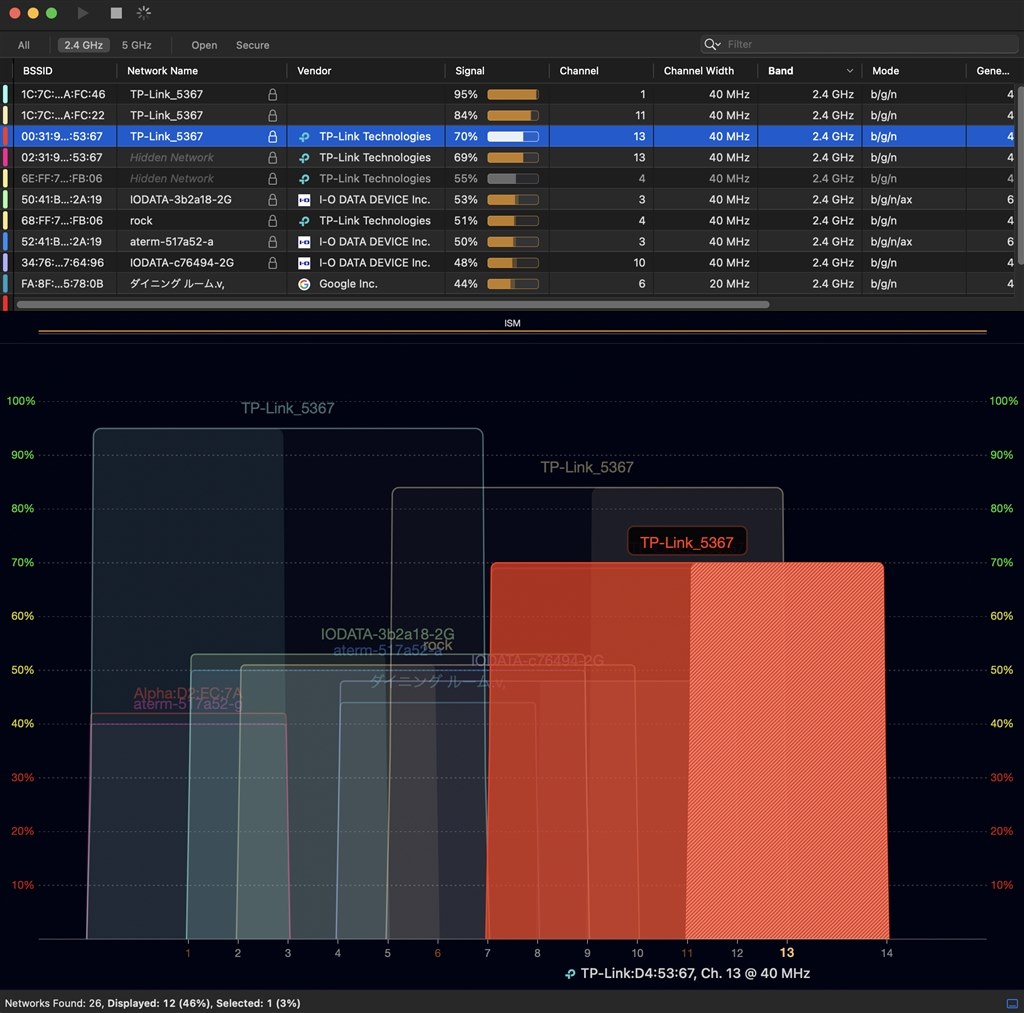Click the lock icon for aterm-517a52-a
This screenshot has width=1024, height=1013.
(272, 242)
